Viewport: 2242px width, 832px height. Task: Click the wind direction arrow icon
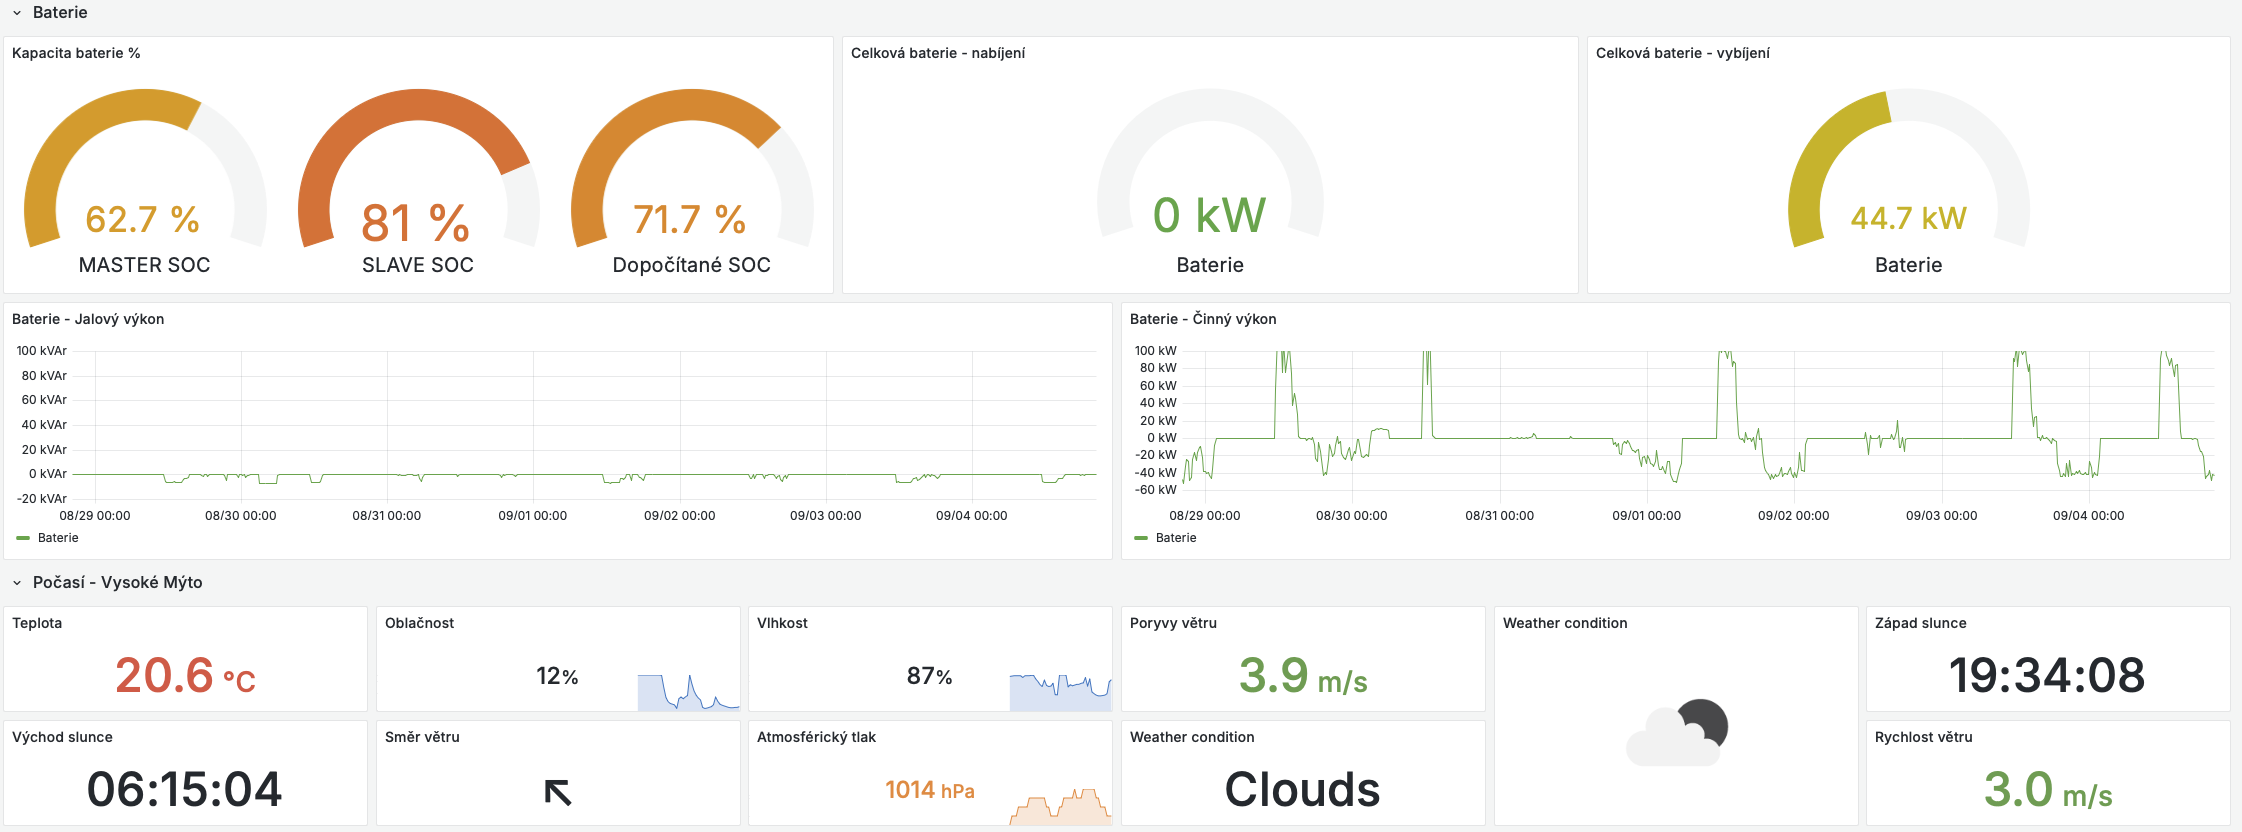tap(558, 792)
